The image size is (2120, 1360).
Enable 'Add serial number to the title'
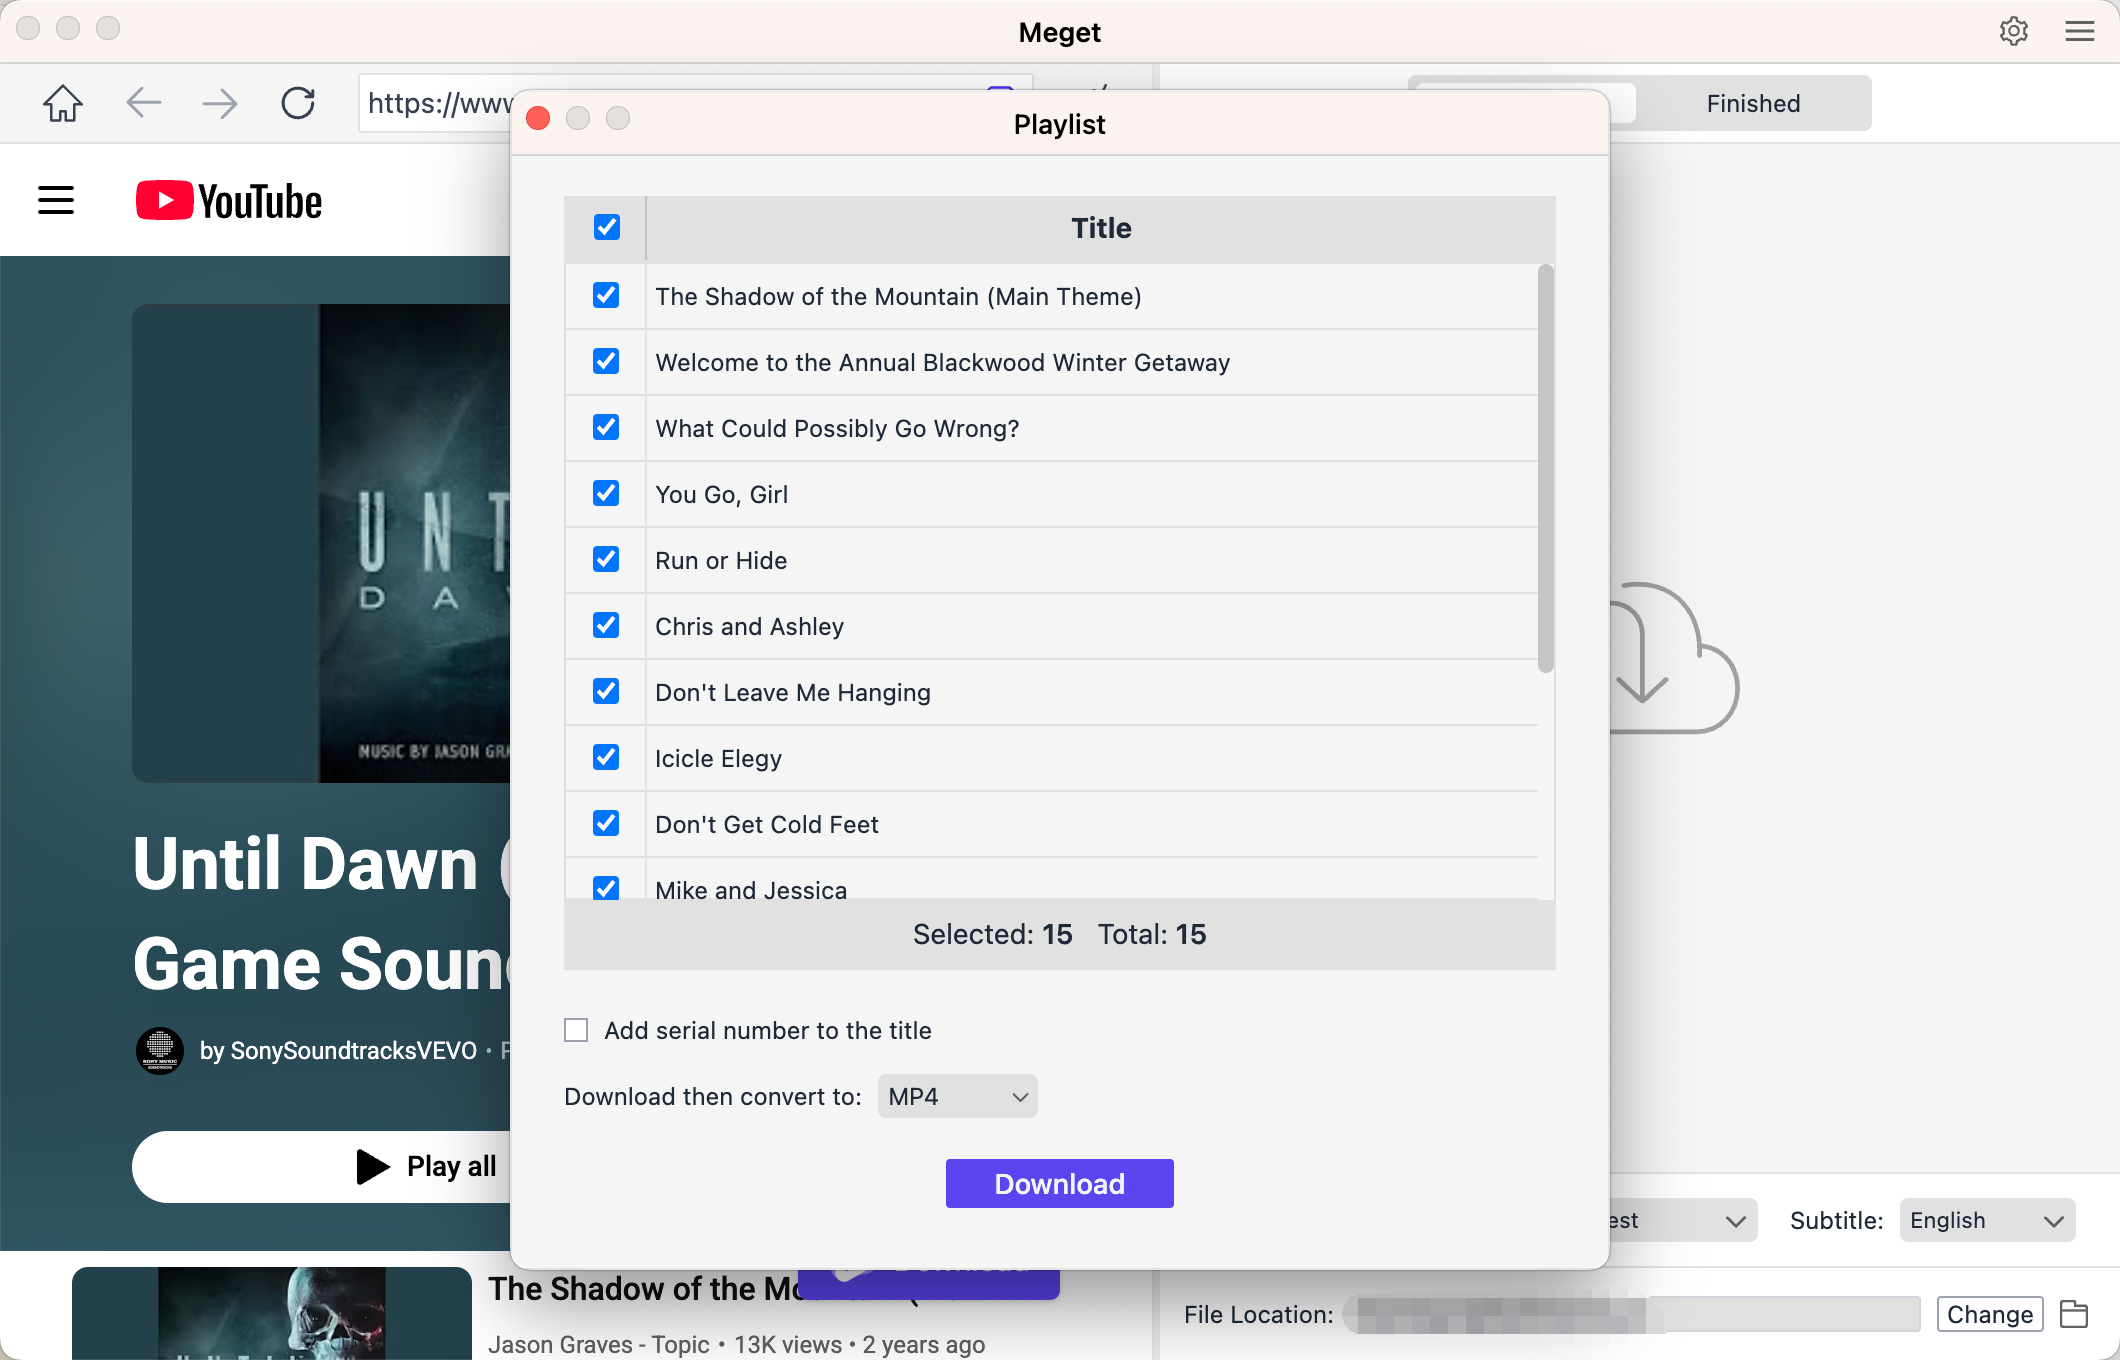coord(576,1029)
